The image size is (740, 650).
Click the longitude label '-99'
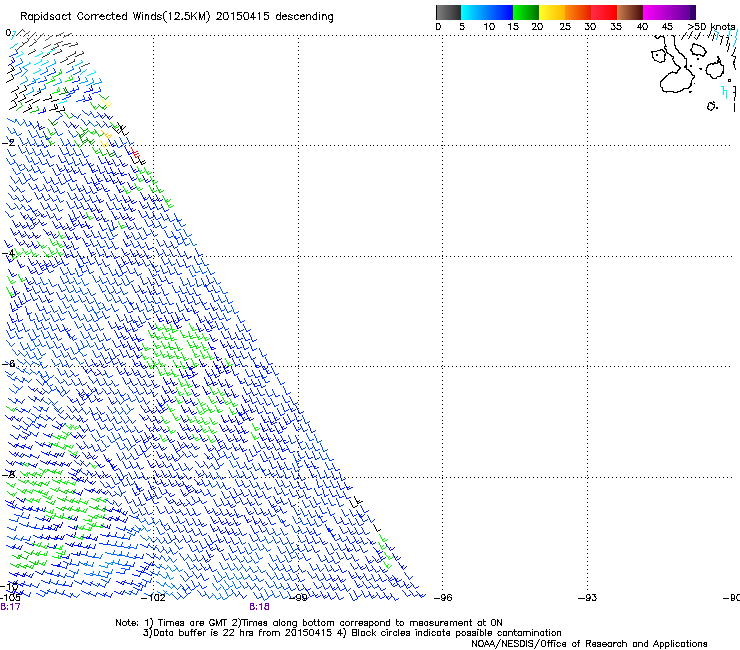[x=298, y=598]
